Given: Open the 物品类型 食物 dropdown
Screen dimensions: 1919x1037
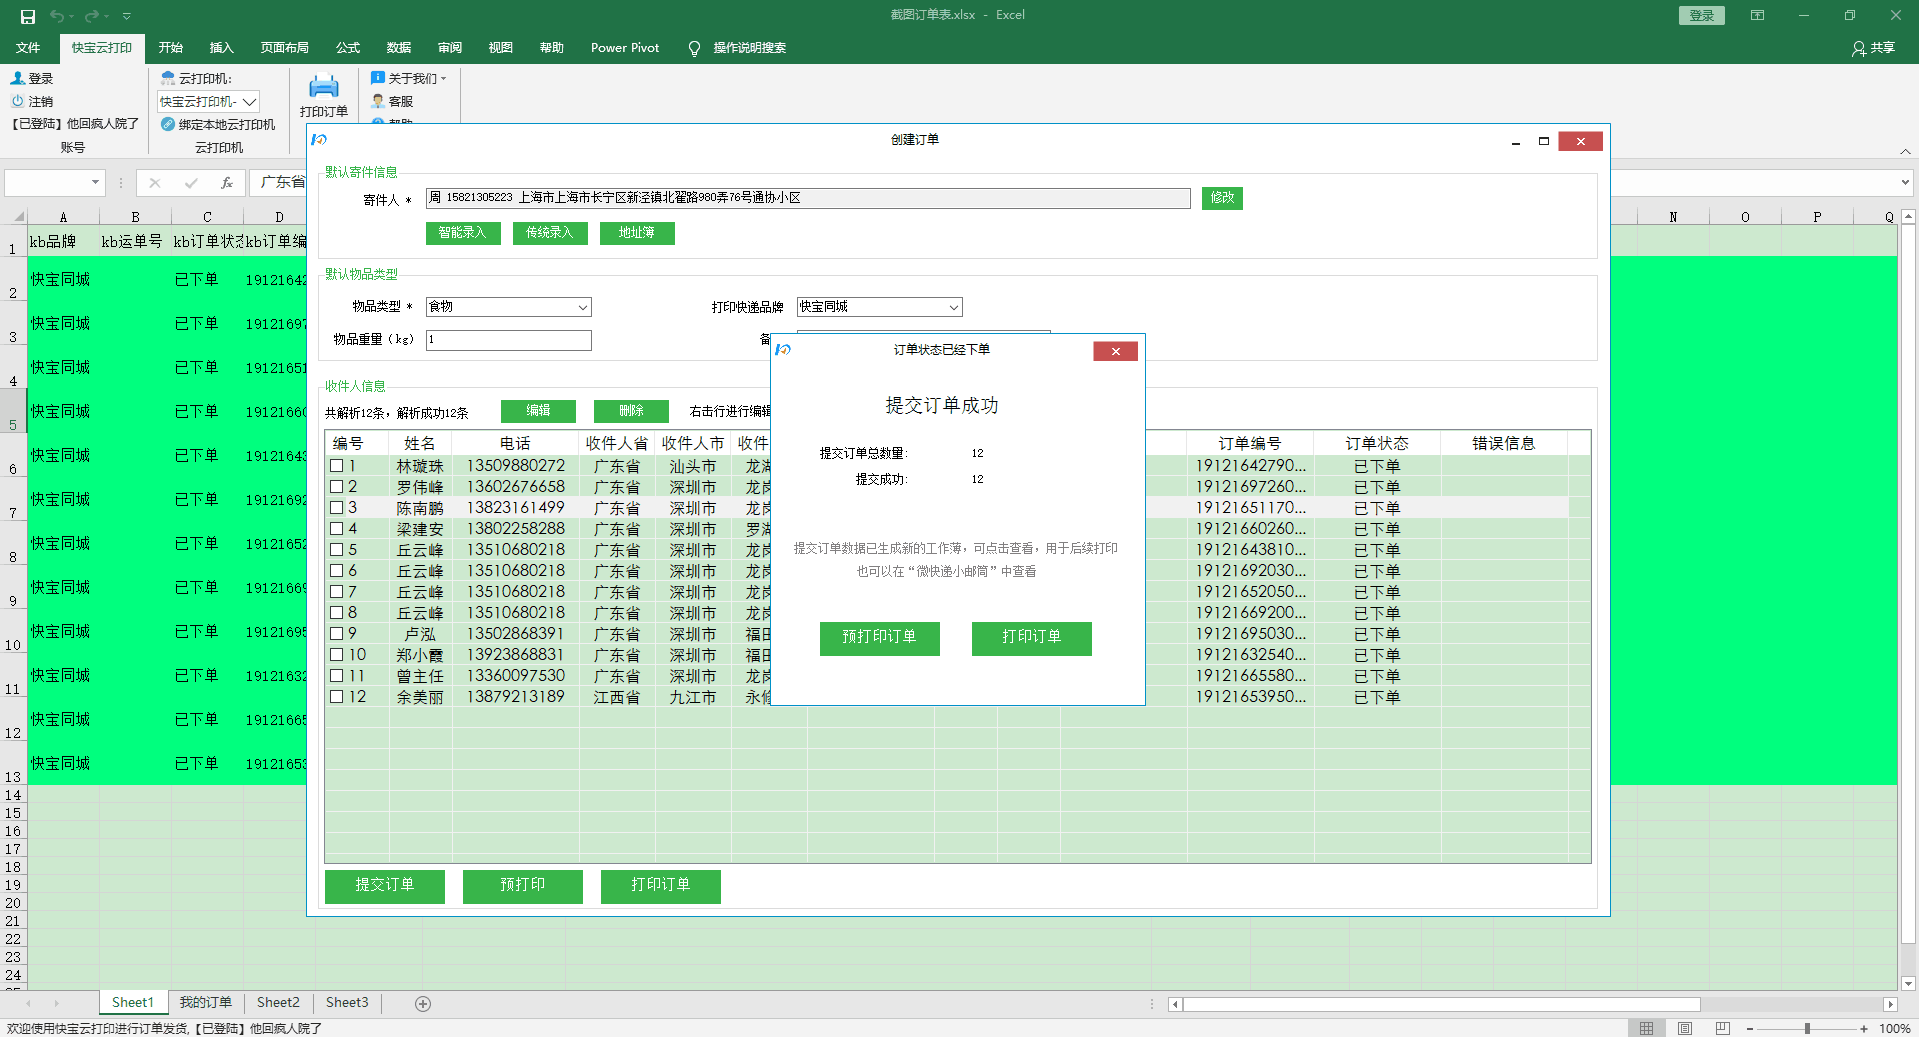Looking at the screenshot, I should pyautogui.click(x=582, y=307).
